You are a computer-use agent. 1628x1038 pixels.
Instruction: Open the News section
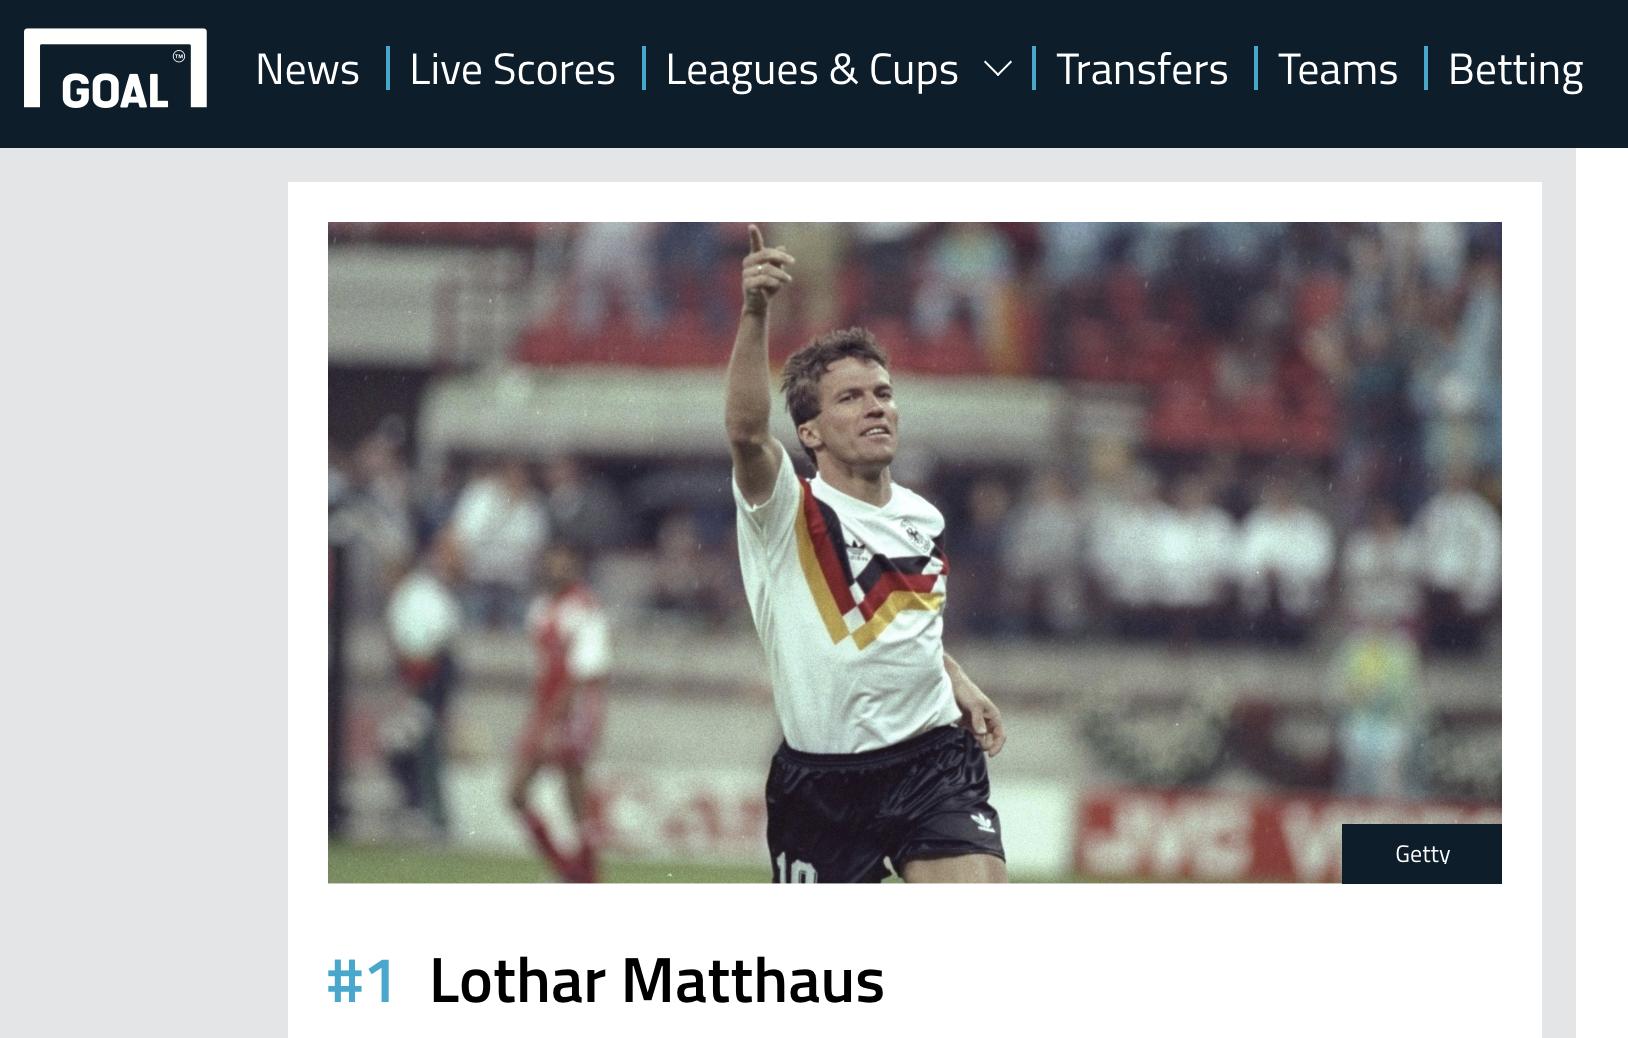click(x=307, y=69)
